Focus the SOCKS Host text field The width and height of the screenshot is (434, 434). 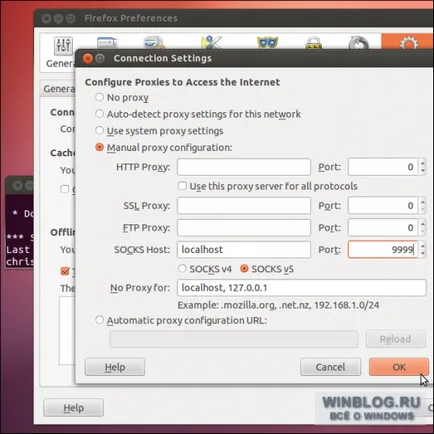pyautogui.click(x=244, y=249)
